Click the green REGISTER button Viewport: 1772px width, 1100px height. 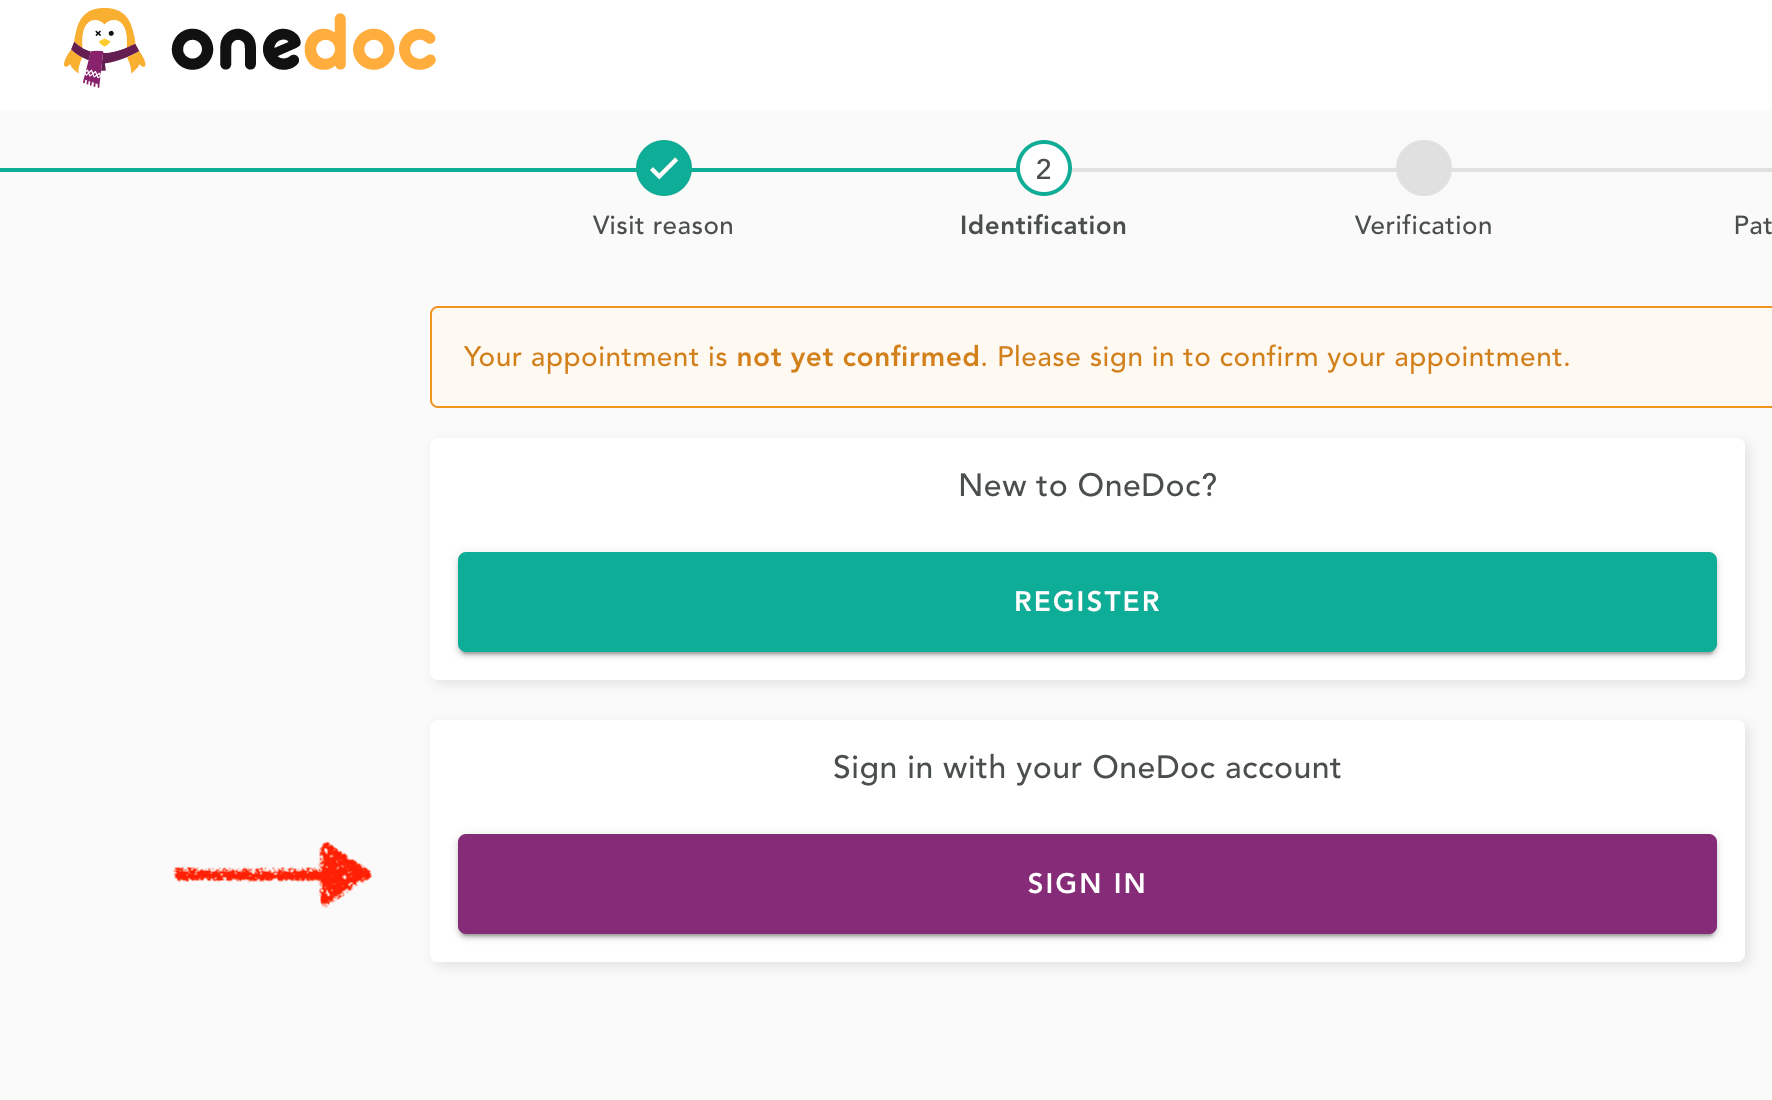pos(1087,602)
